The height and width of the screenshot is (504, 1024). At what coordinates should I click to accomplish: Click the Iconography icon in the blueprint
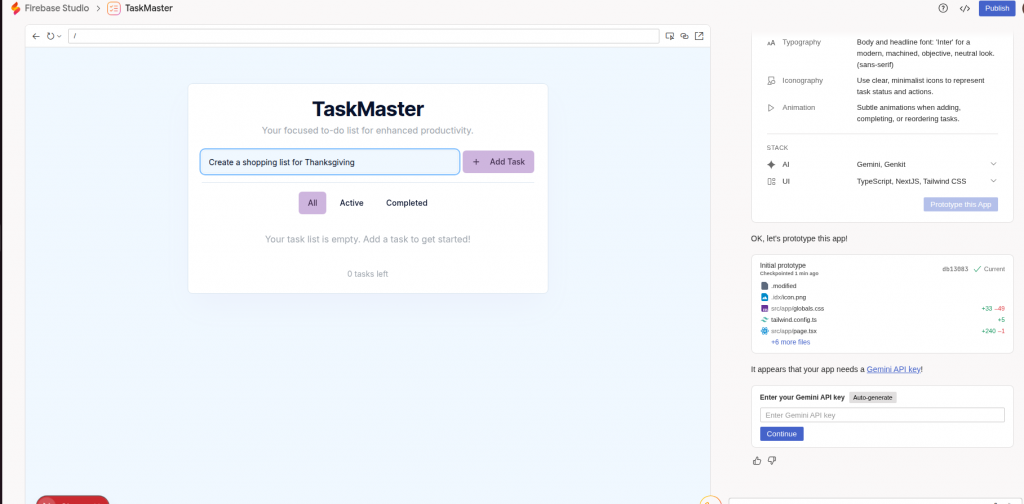[771, 81]
